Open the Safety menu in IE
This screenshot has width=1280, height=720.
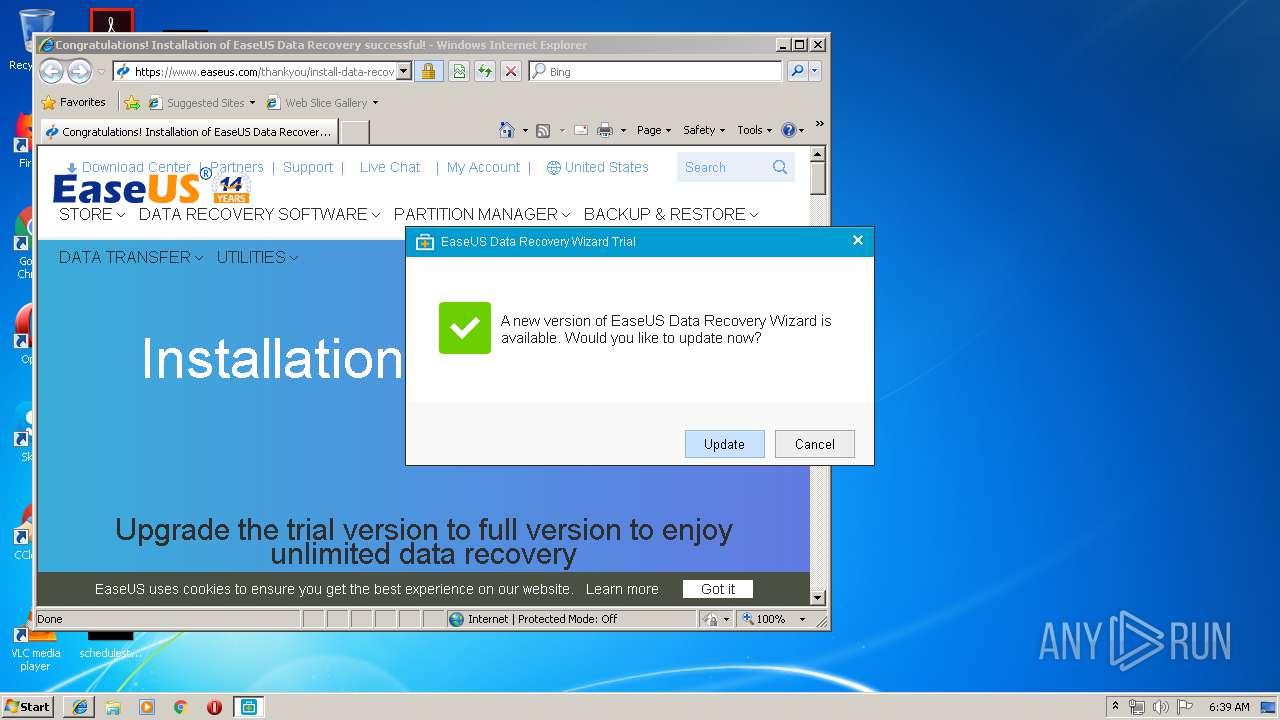tap(704, 130)
